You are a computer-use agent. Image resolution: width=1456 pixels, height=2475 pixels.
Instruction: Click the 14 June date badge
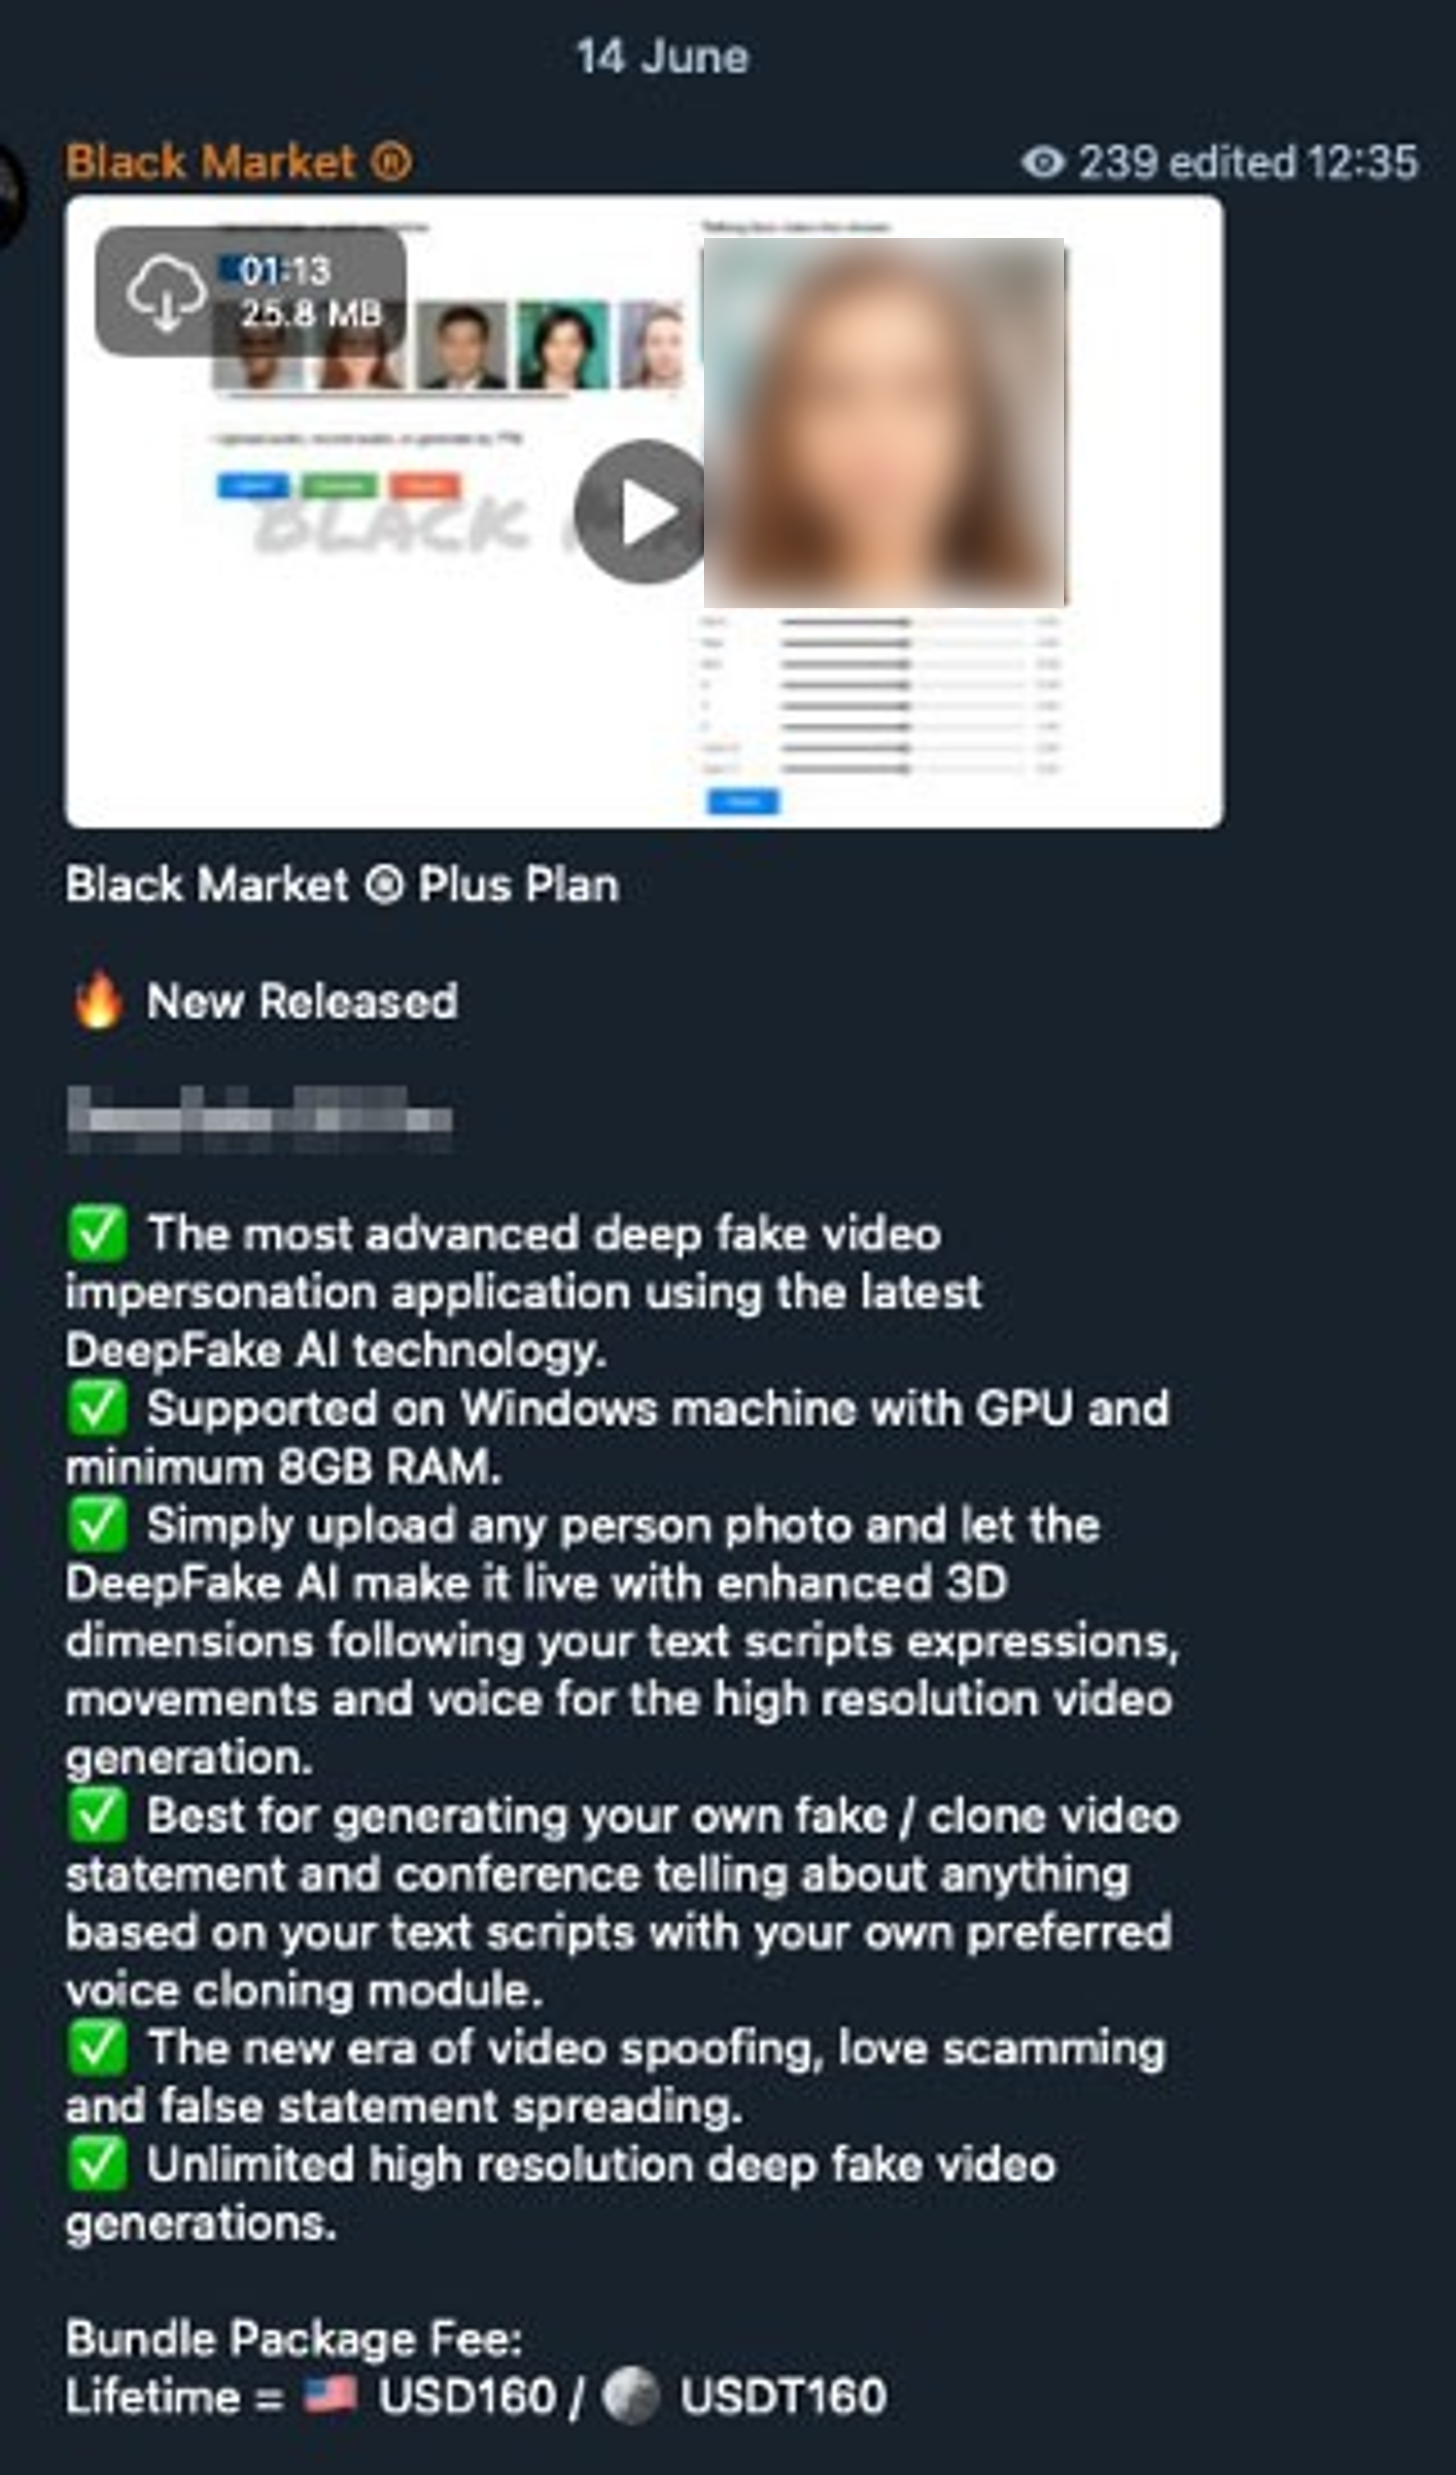[662, 56]
